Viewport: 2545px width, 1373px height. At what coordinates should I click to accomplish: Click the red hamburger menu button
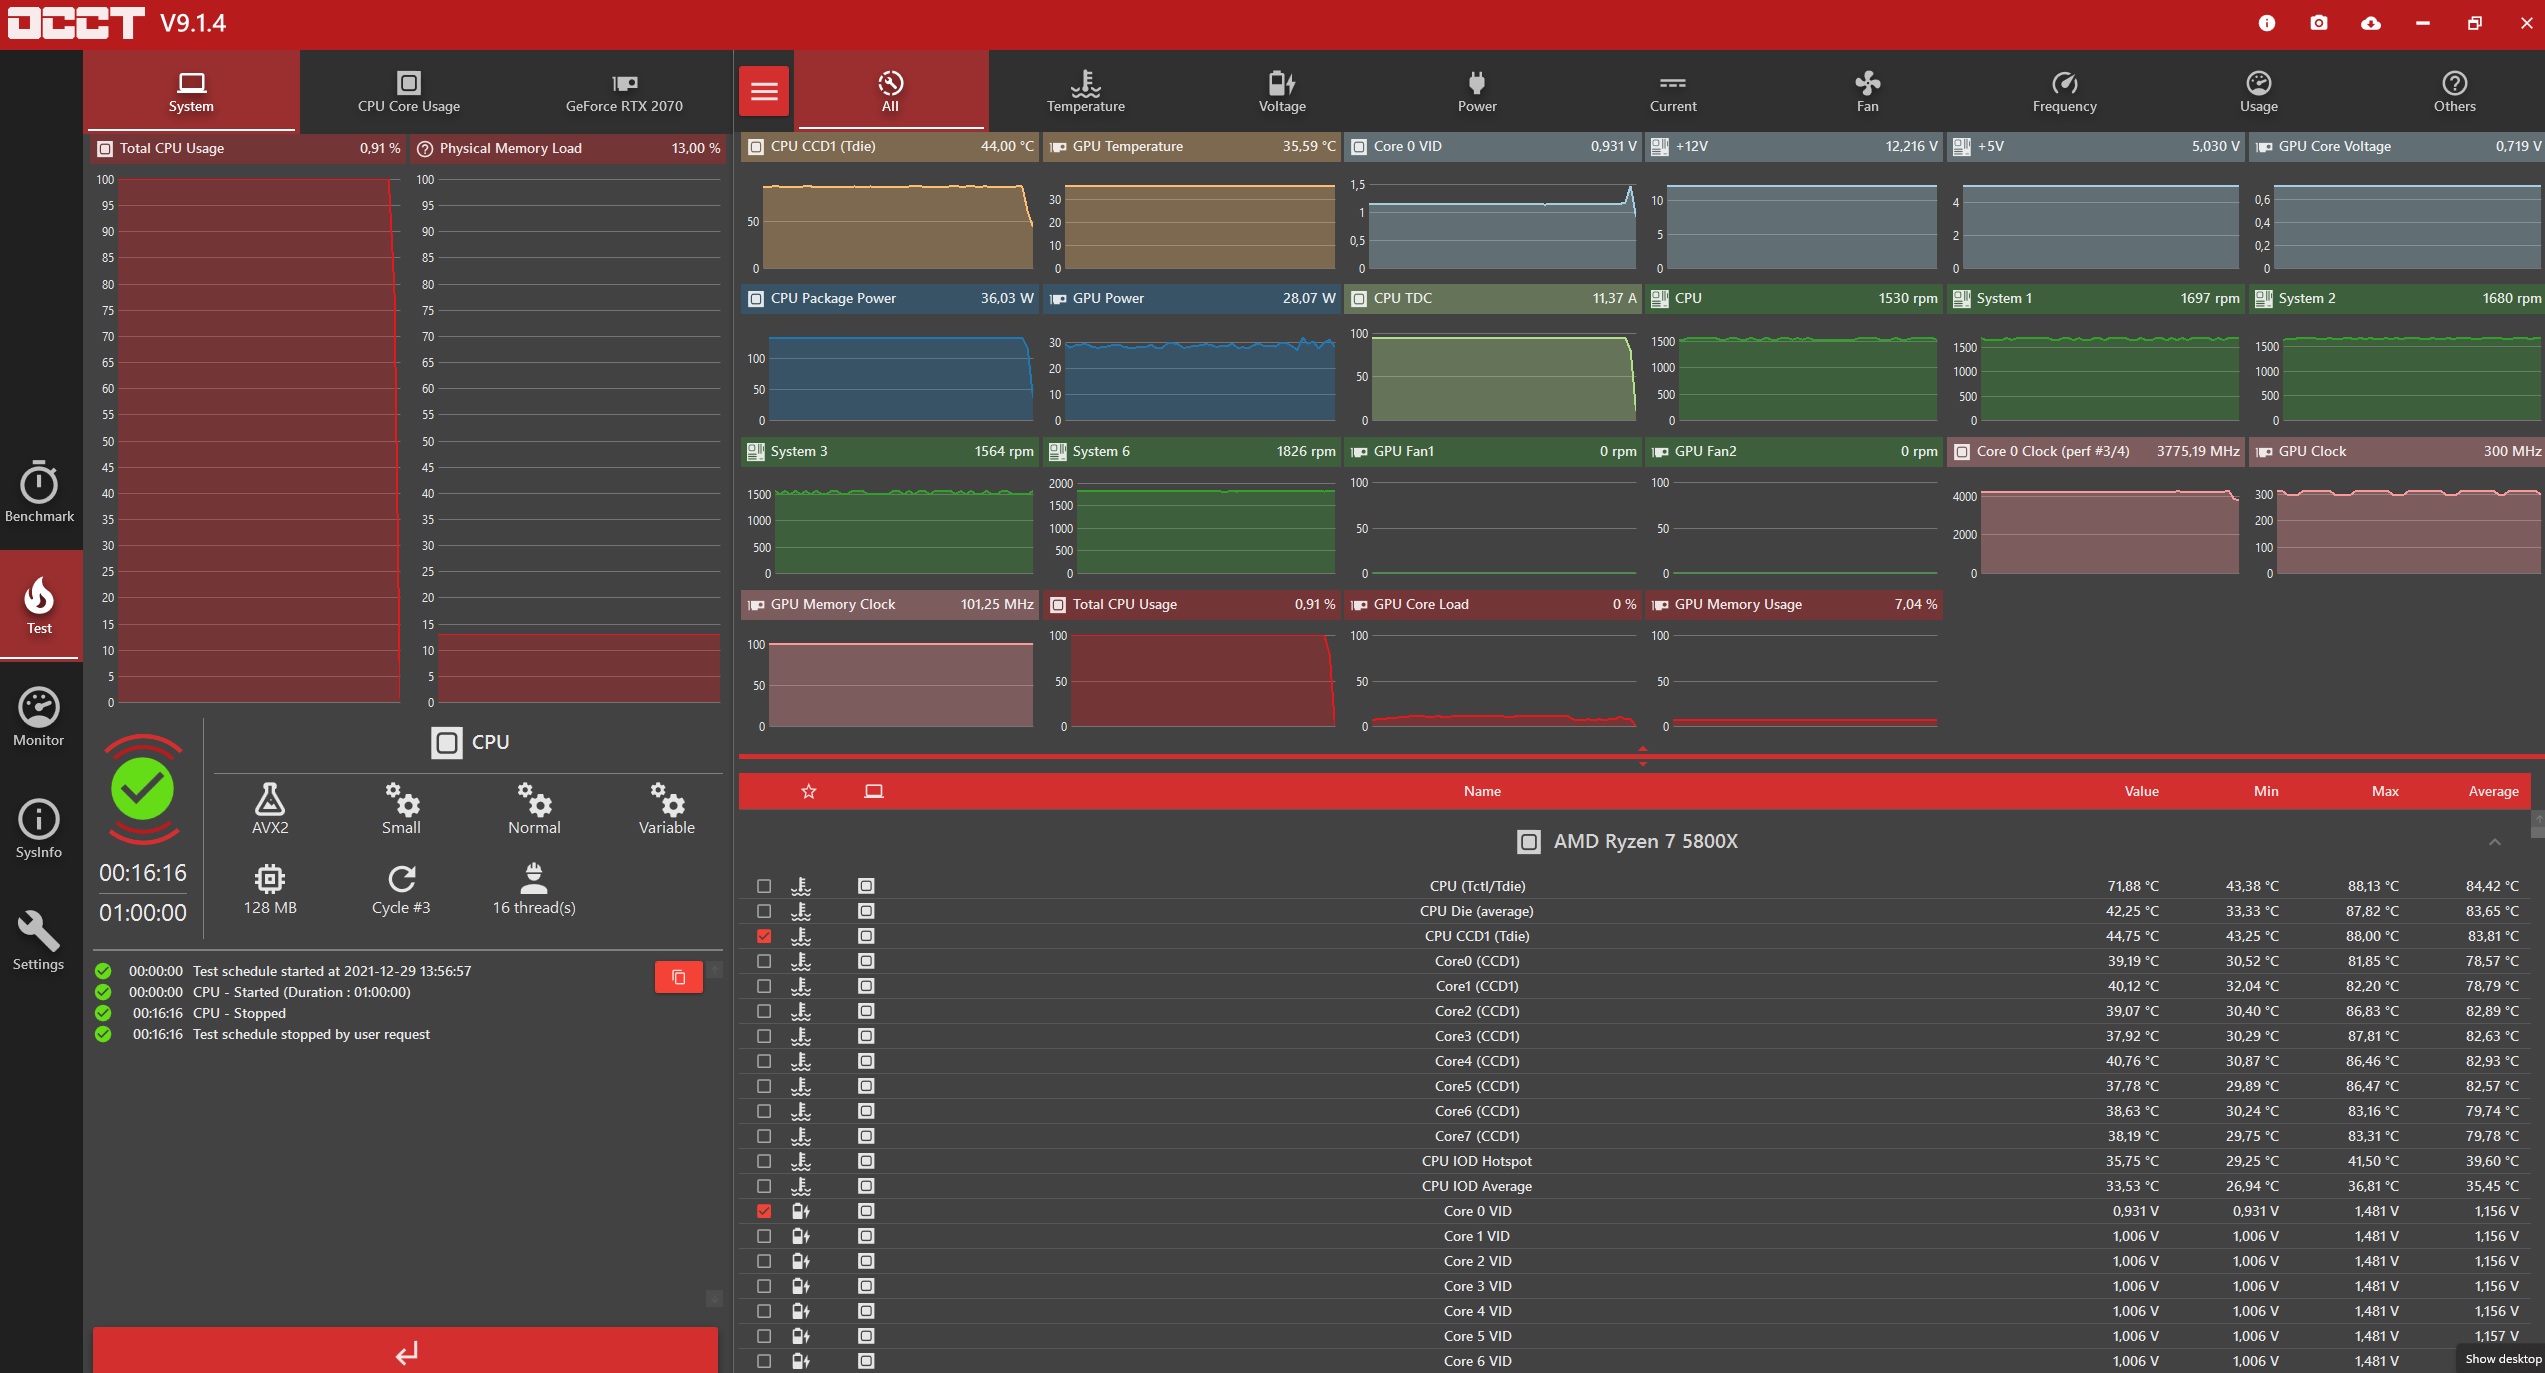click(x=764, y=92)
